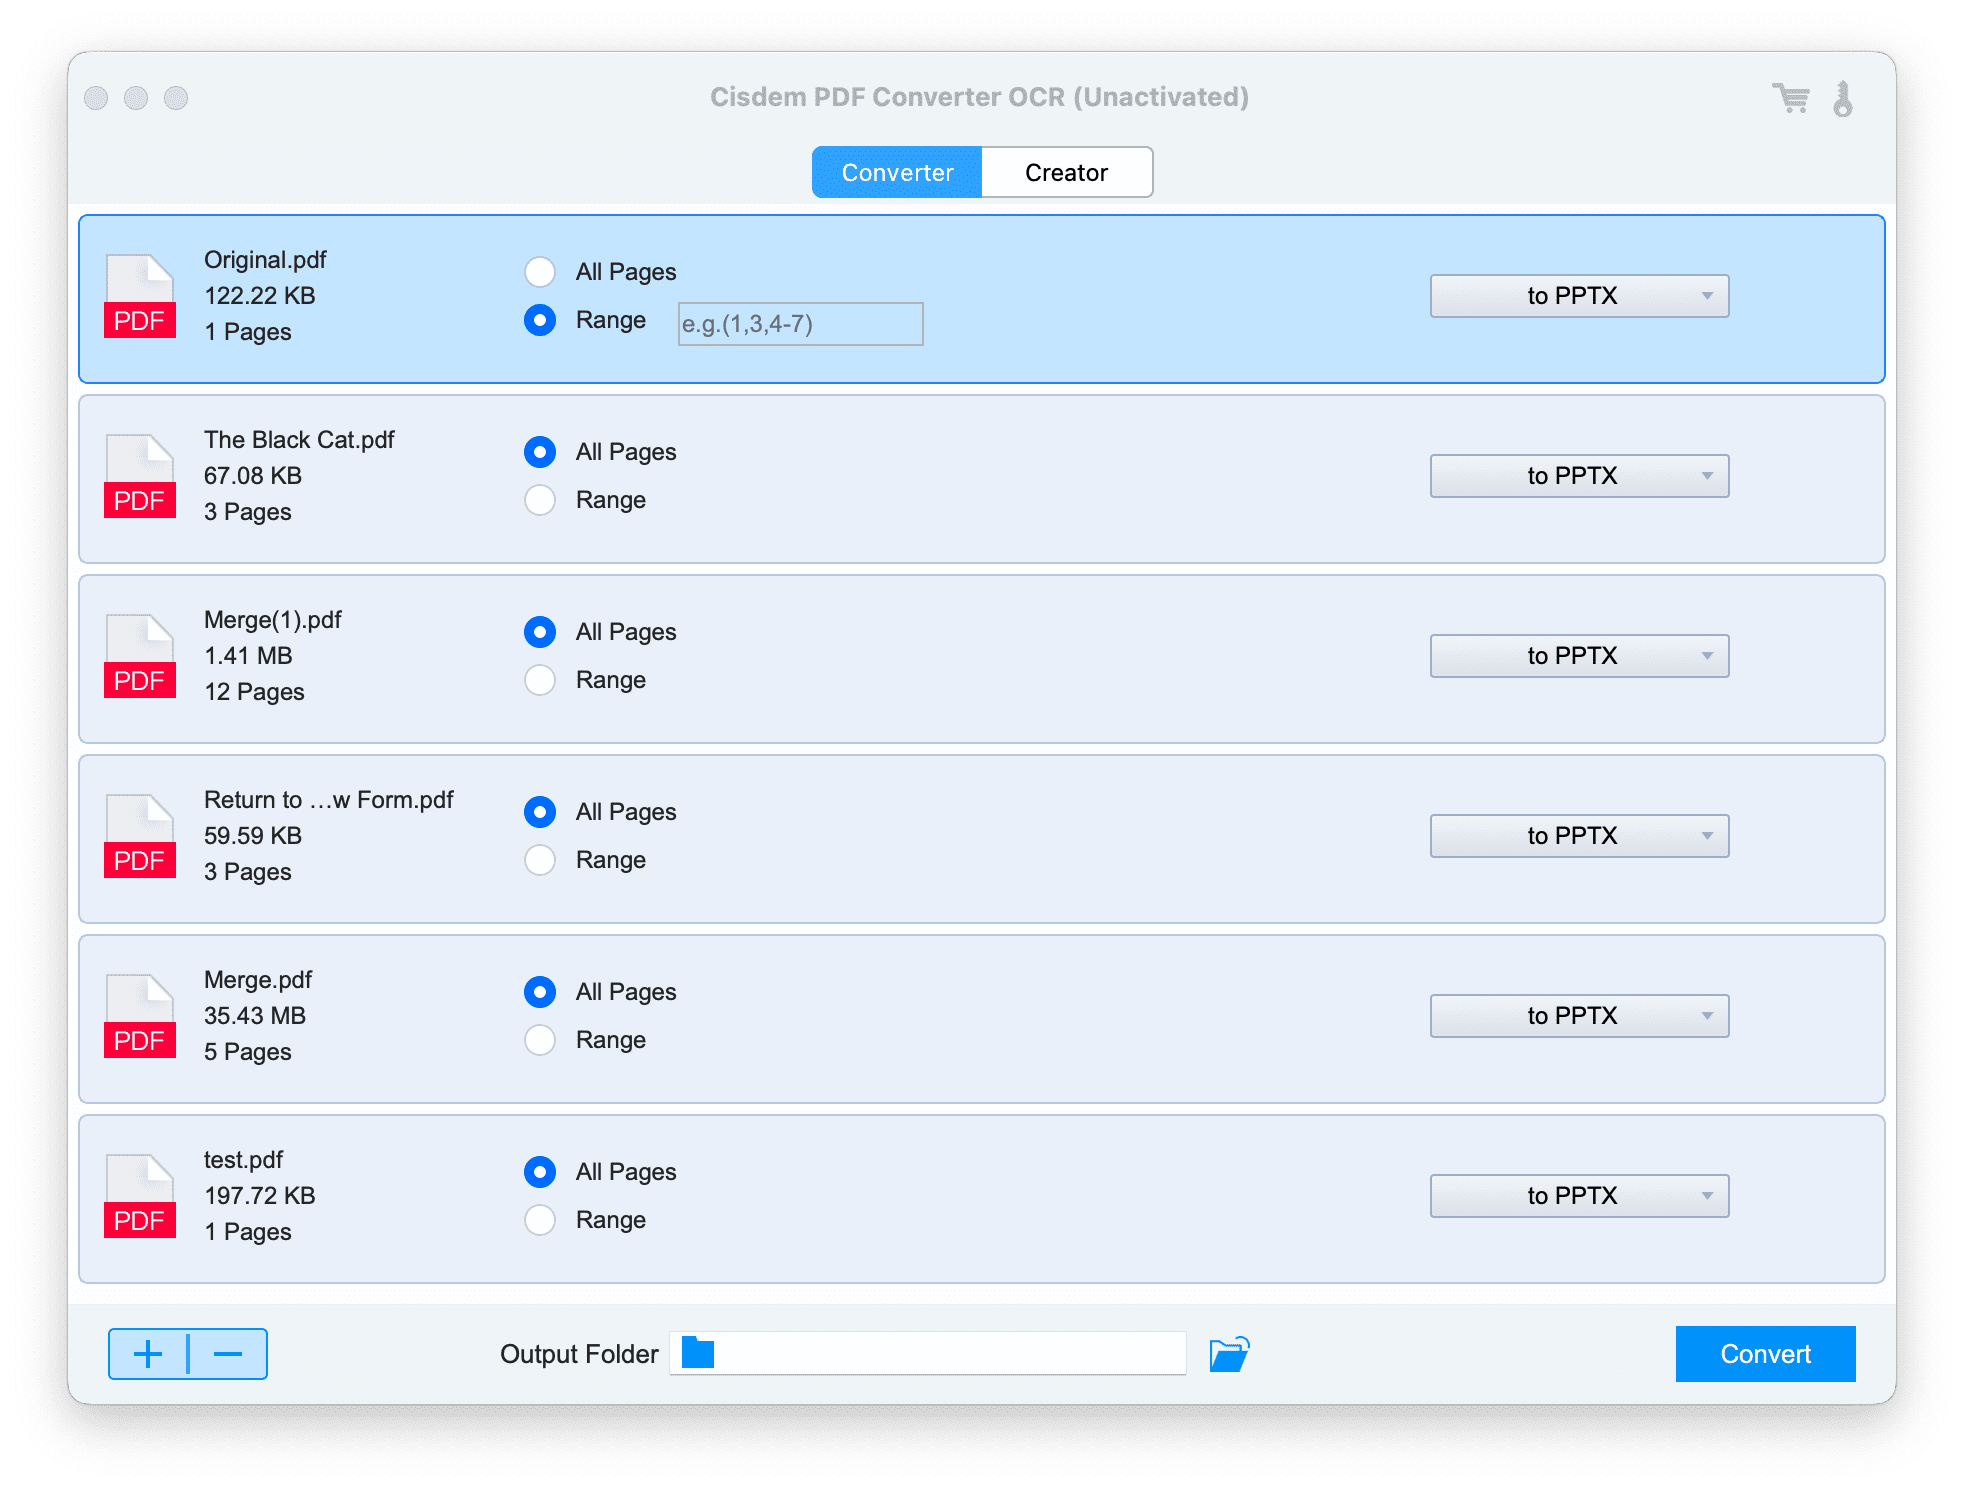Select Range for Return to Form.pdf
Viewport: 1964px width, 1488px height.
click(x=540, y=860)
